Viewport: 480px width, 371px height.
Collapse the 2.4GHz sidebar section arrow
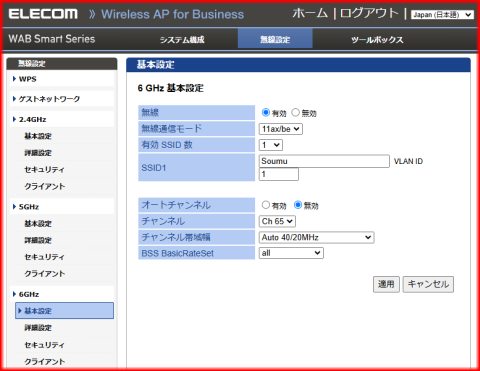pyautogui.click(x=14, y=119)
